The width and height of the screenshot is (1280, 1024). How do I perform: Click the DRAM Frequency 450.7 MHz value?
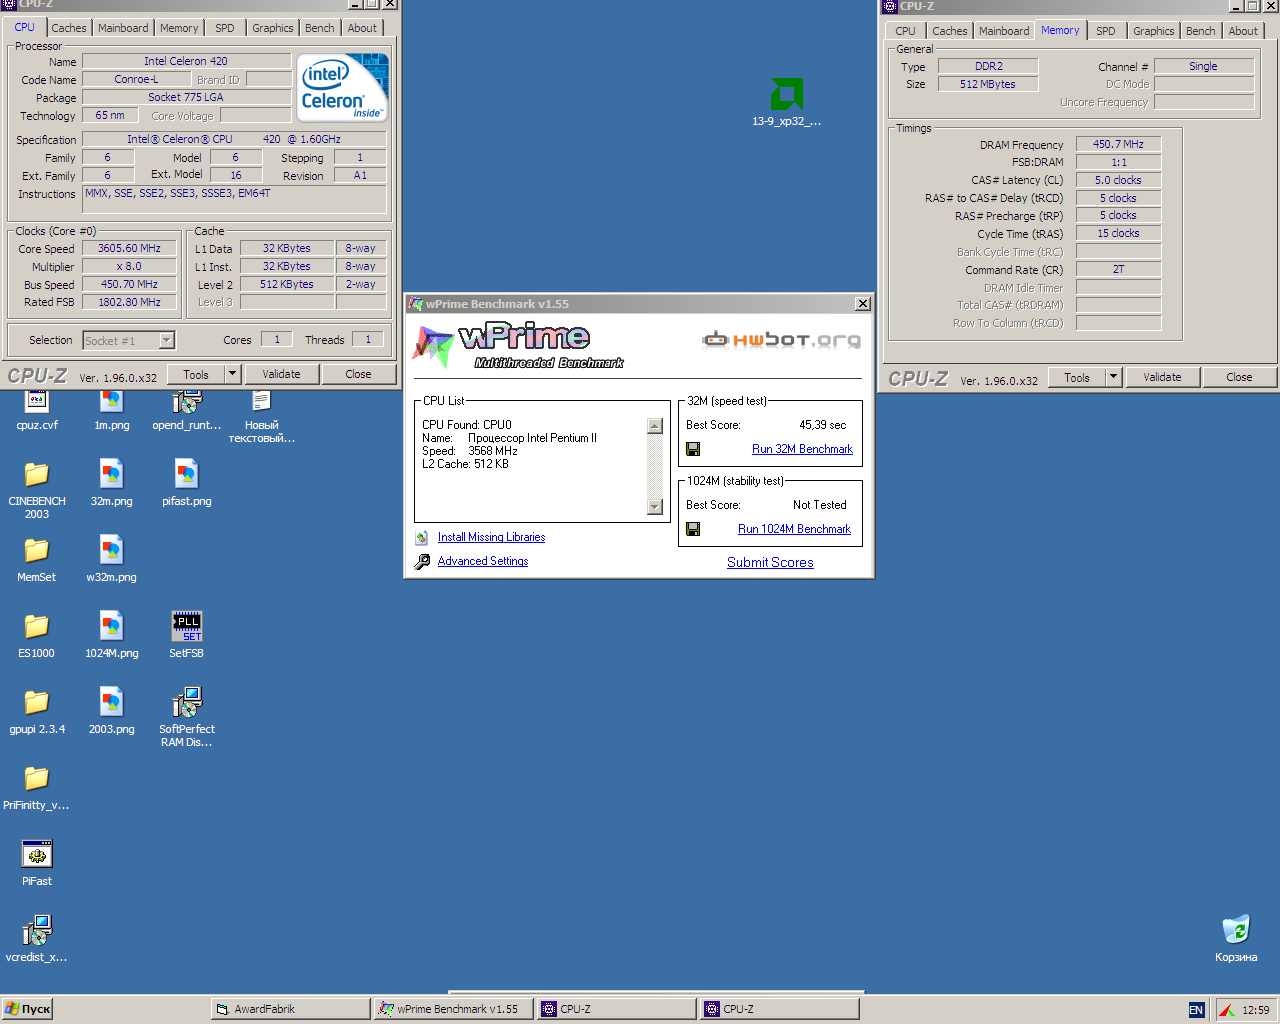[x=1118, y=144]
